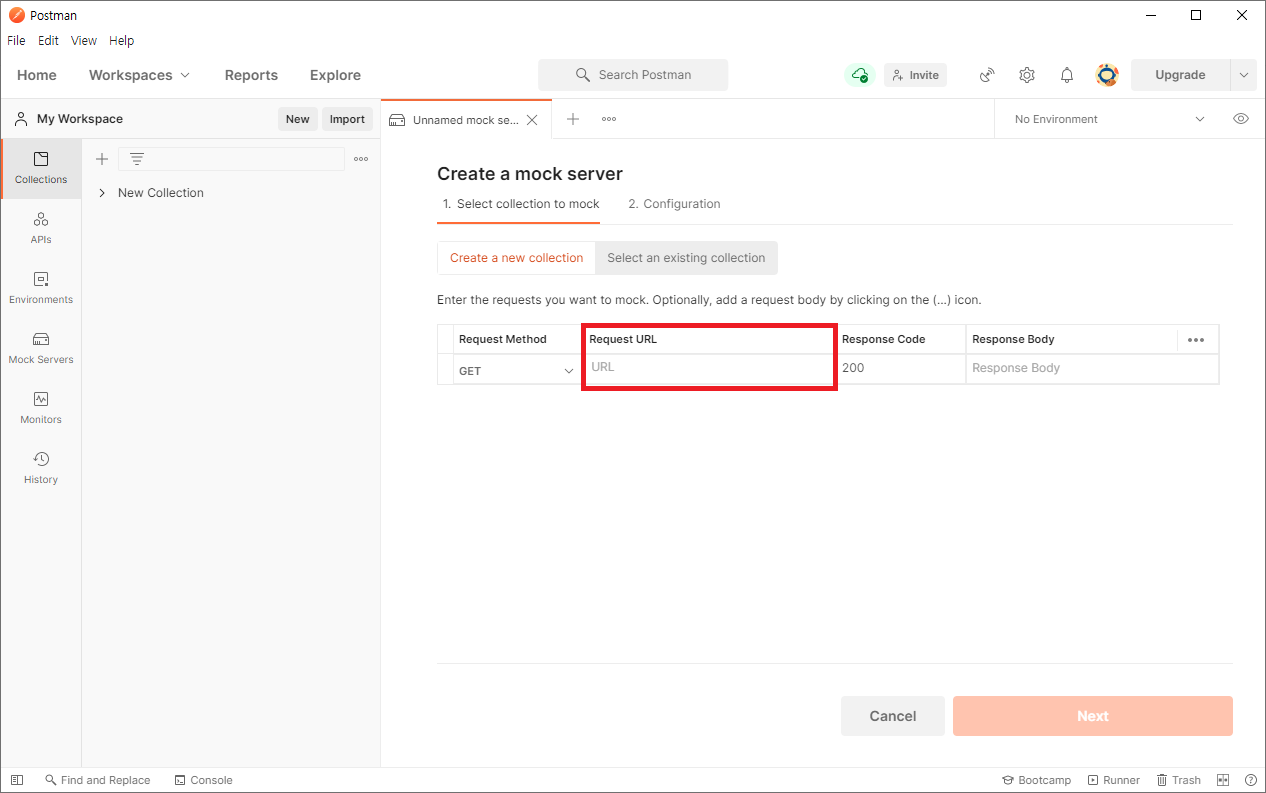Screen dimensions: 1266x793
Task: Click the Cancel button
Action: click(x=893, y=716)
